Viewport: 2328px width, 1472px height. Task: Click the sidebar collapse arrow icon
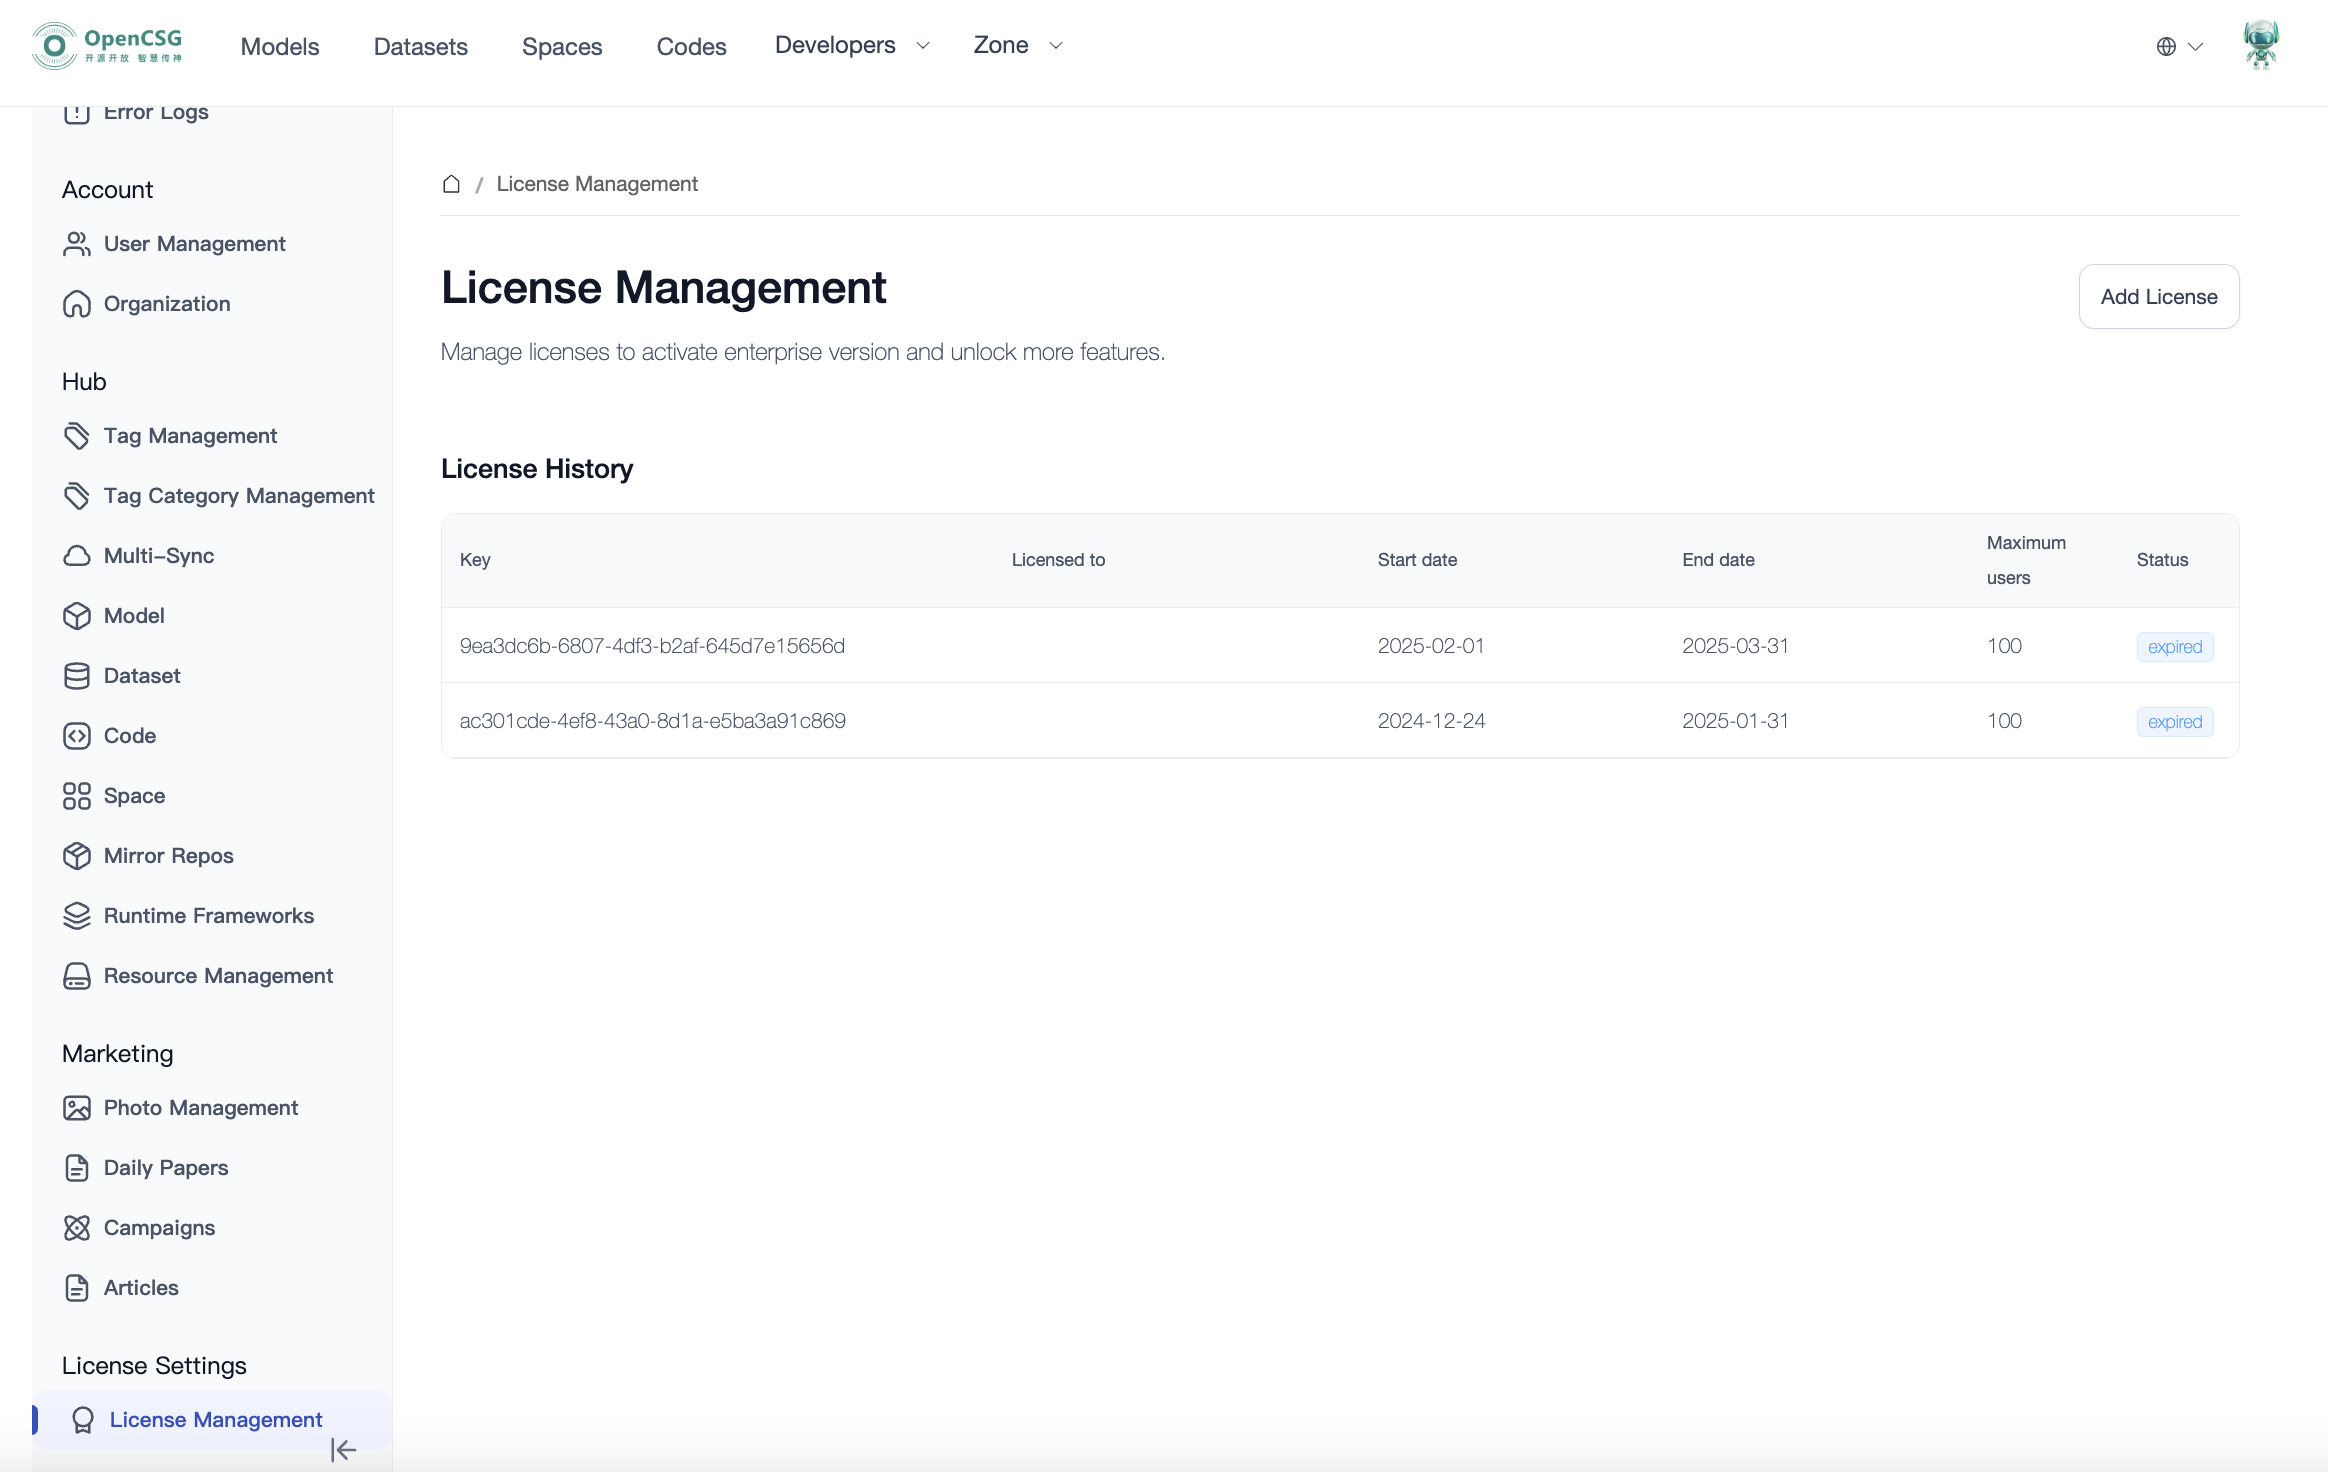pos(343,1450)
